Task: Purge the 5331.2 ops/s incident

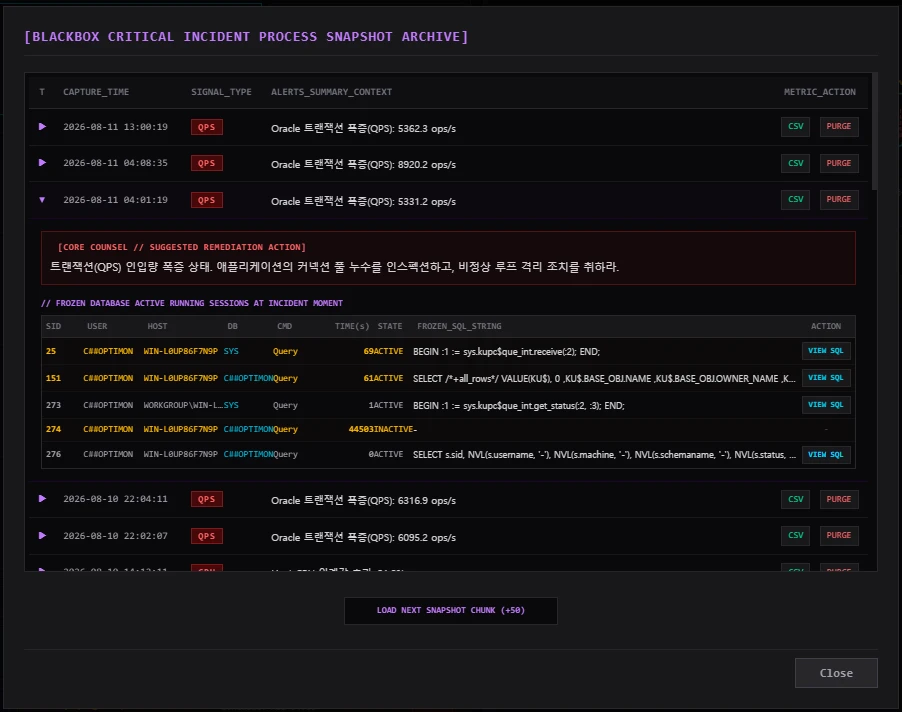Action: (839, 200)
